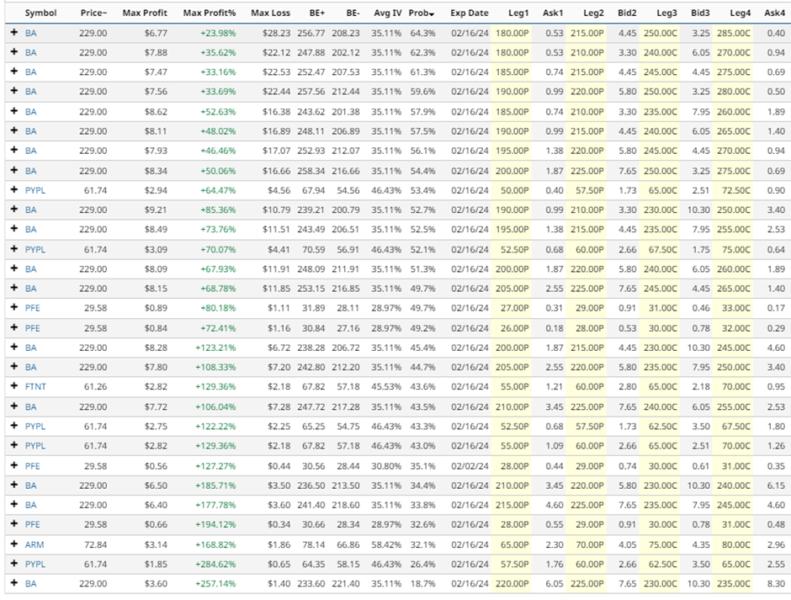Select the $28.23 Max Loss cell

point(276,33)
